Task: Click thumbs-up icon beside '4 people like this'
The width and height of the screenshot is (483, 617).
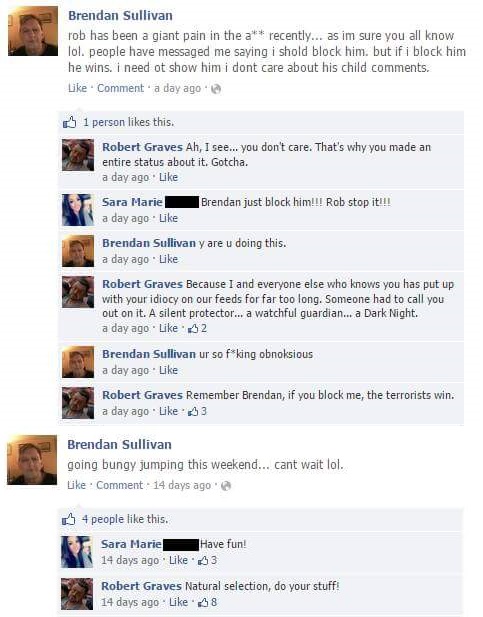Action: pos(69,519)
